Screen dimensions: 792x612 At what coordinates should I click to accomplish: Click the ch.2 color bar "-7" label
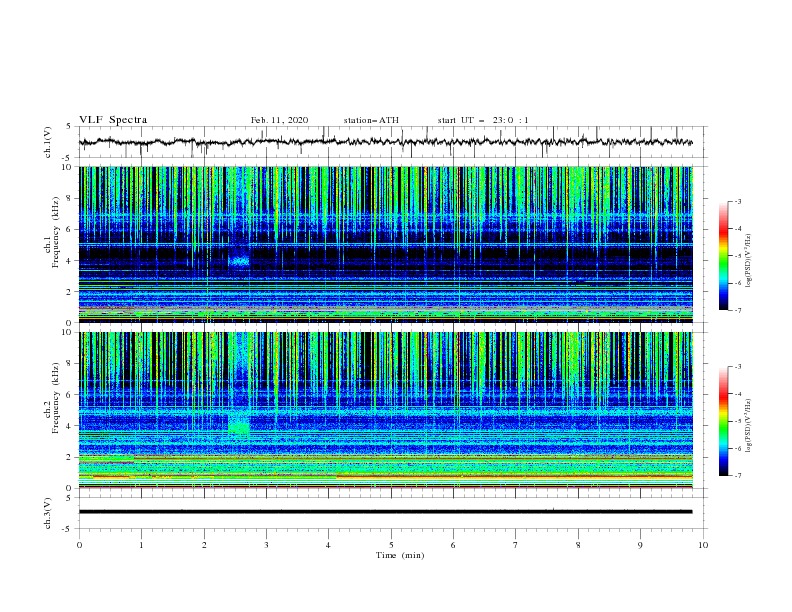pyautogui.click(x=737, y=476)
